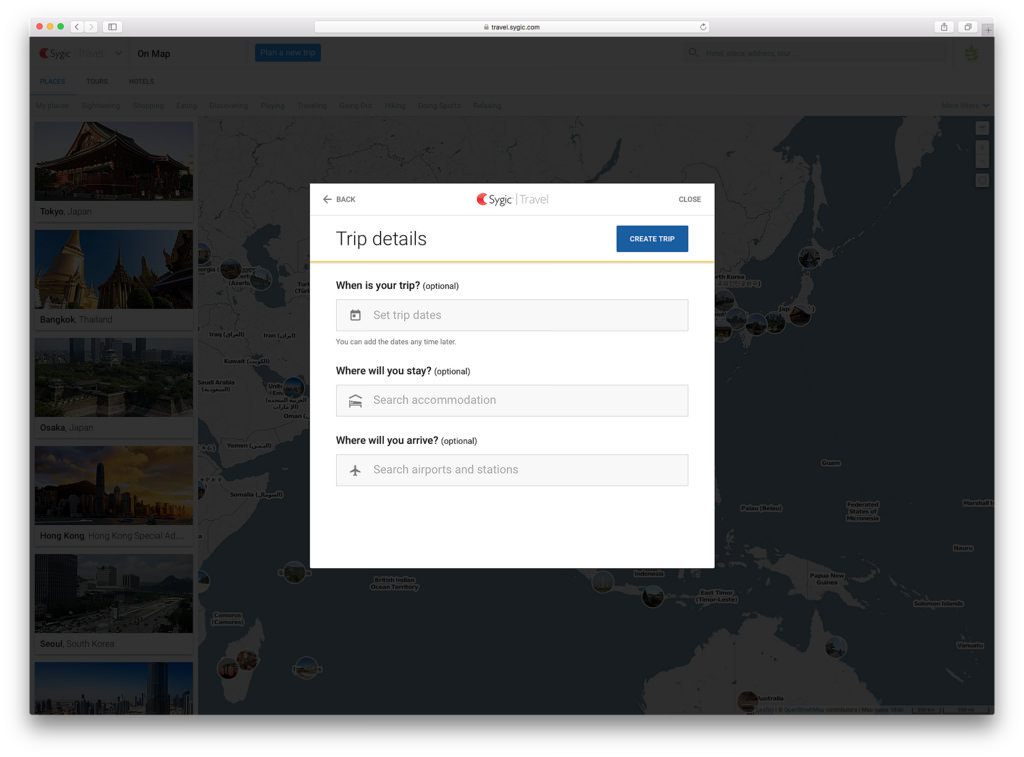The width and height of the screenshot is (1024, 757).
Task: Select the Discovering category filter
Action: tap(229, 106)
